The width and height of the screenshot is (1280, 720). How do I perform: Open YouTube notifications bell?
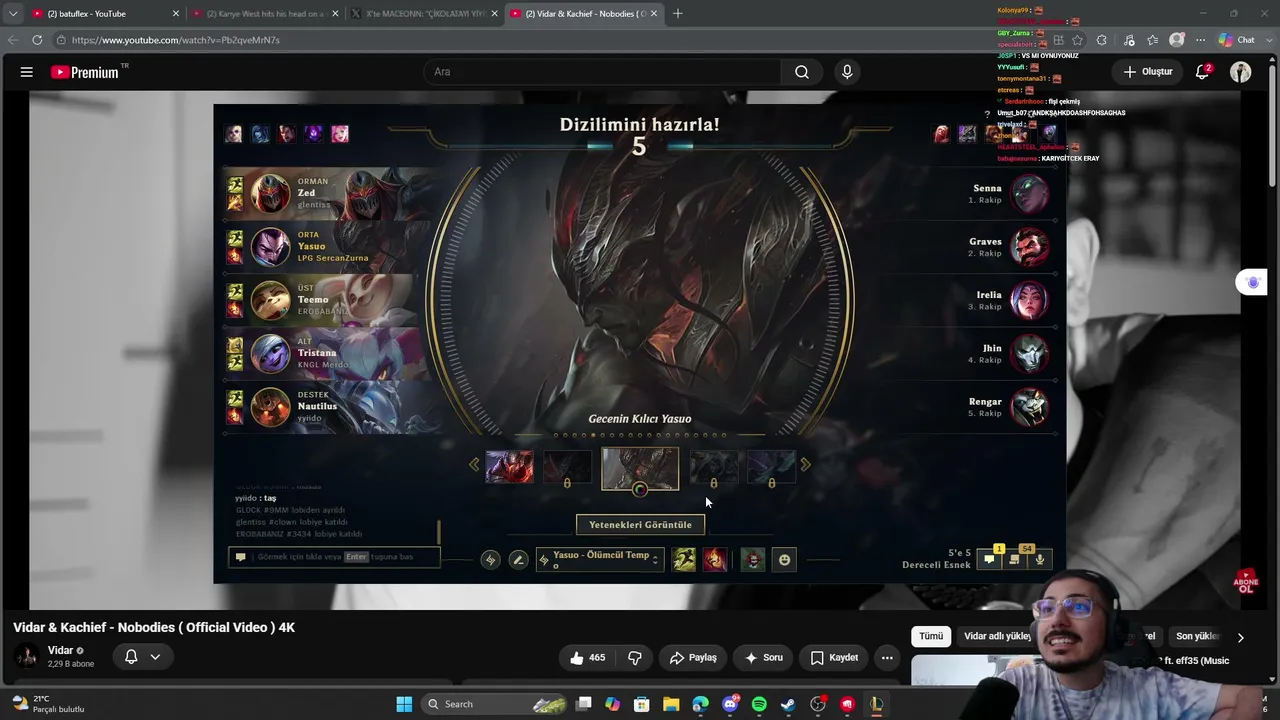click(x=1203, y=72)
